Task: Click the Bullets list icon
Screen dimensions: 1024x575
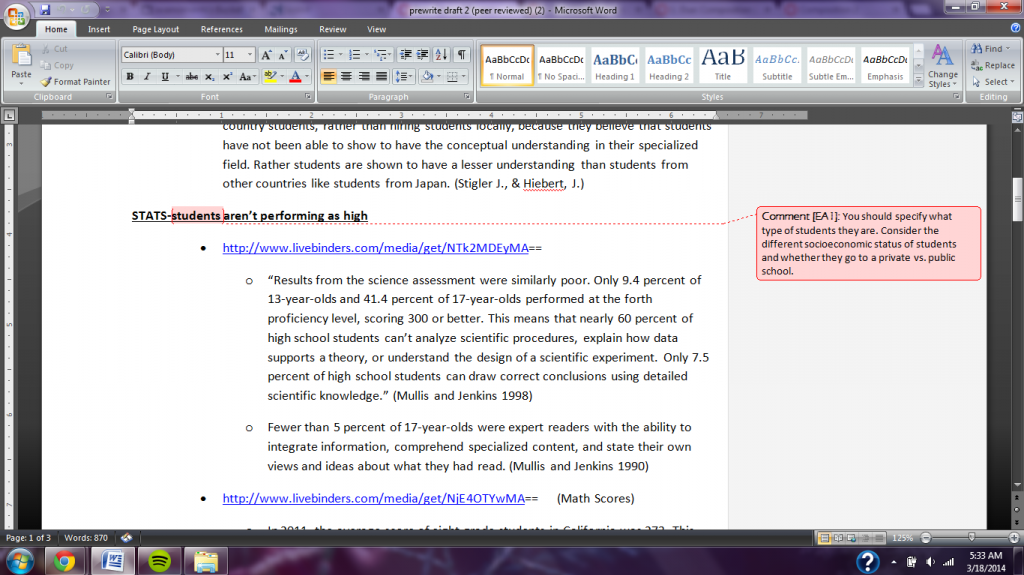Action: 330,54
